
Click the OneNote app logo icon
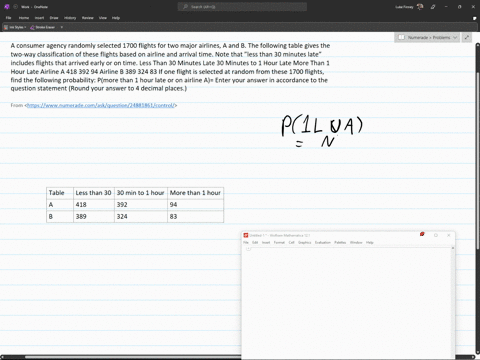click(7, 7)
